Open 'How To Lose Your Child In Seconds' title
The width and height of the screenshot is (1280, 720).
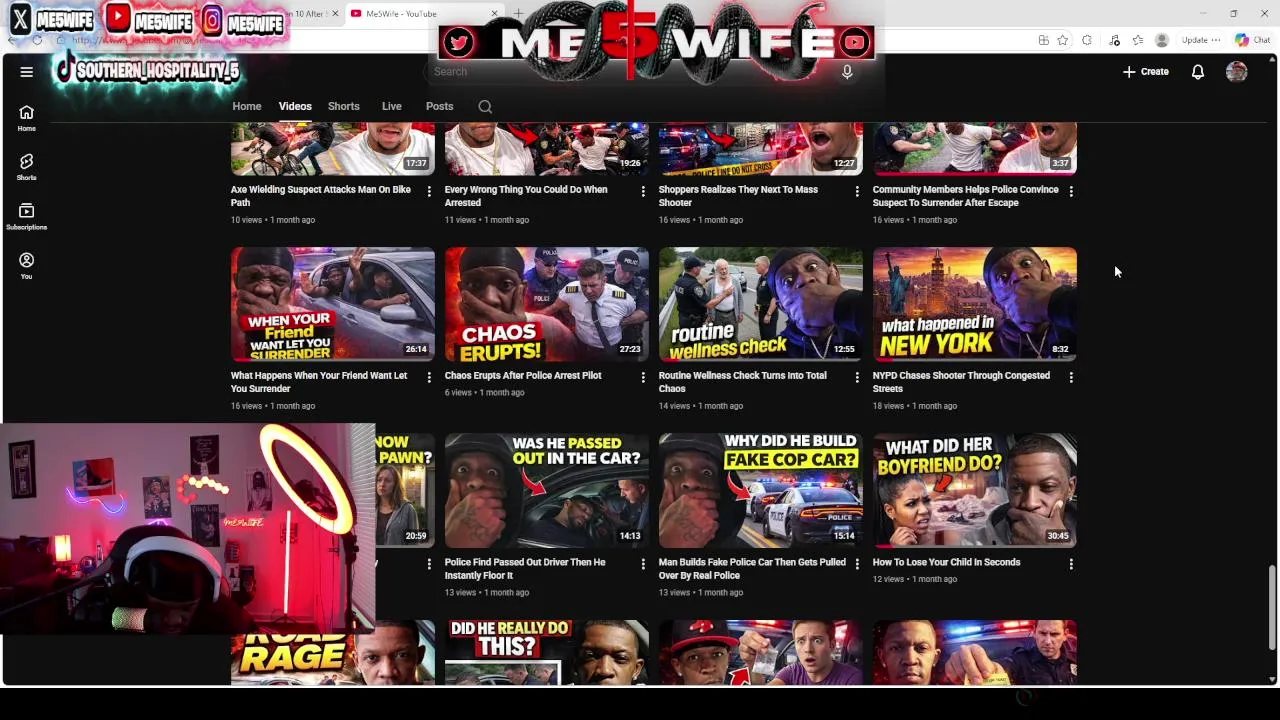[x=946, y=562]
